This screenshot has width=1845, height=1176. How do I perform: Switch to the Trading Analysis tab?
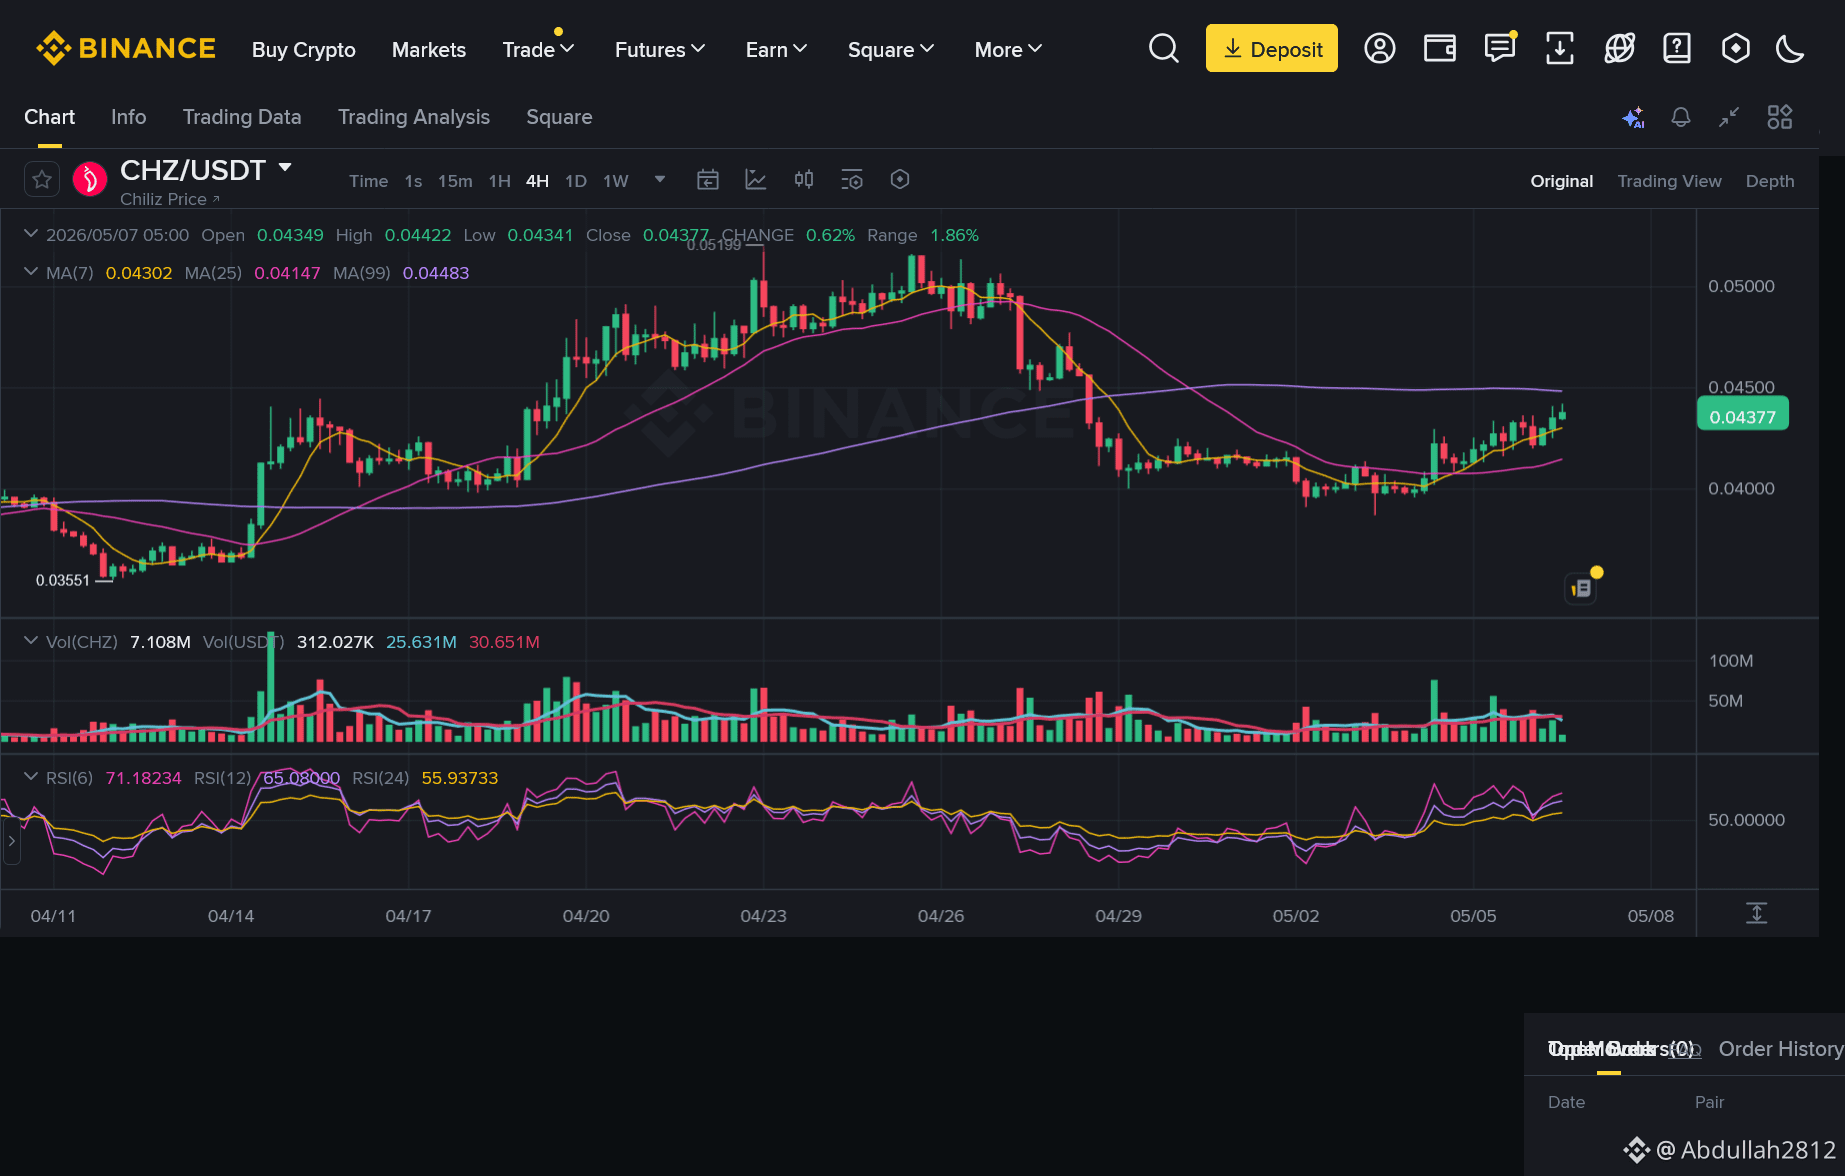[x=414, y=117]
